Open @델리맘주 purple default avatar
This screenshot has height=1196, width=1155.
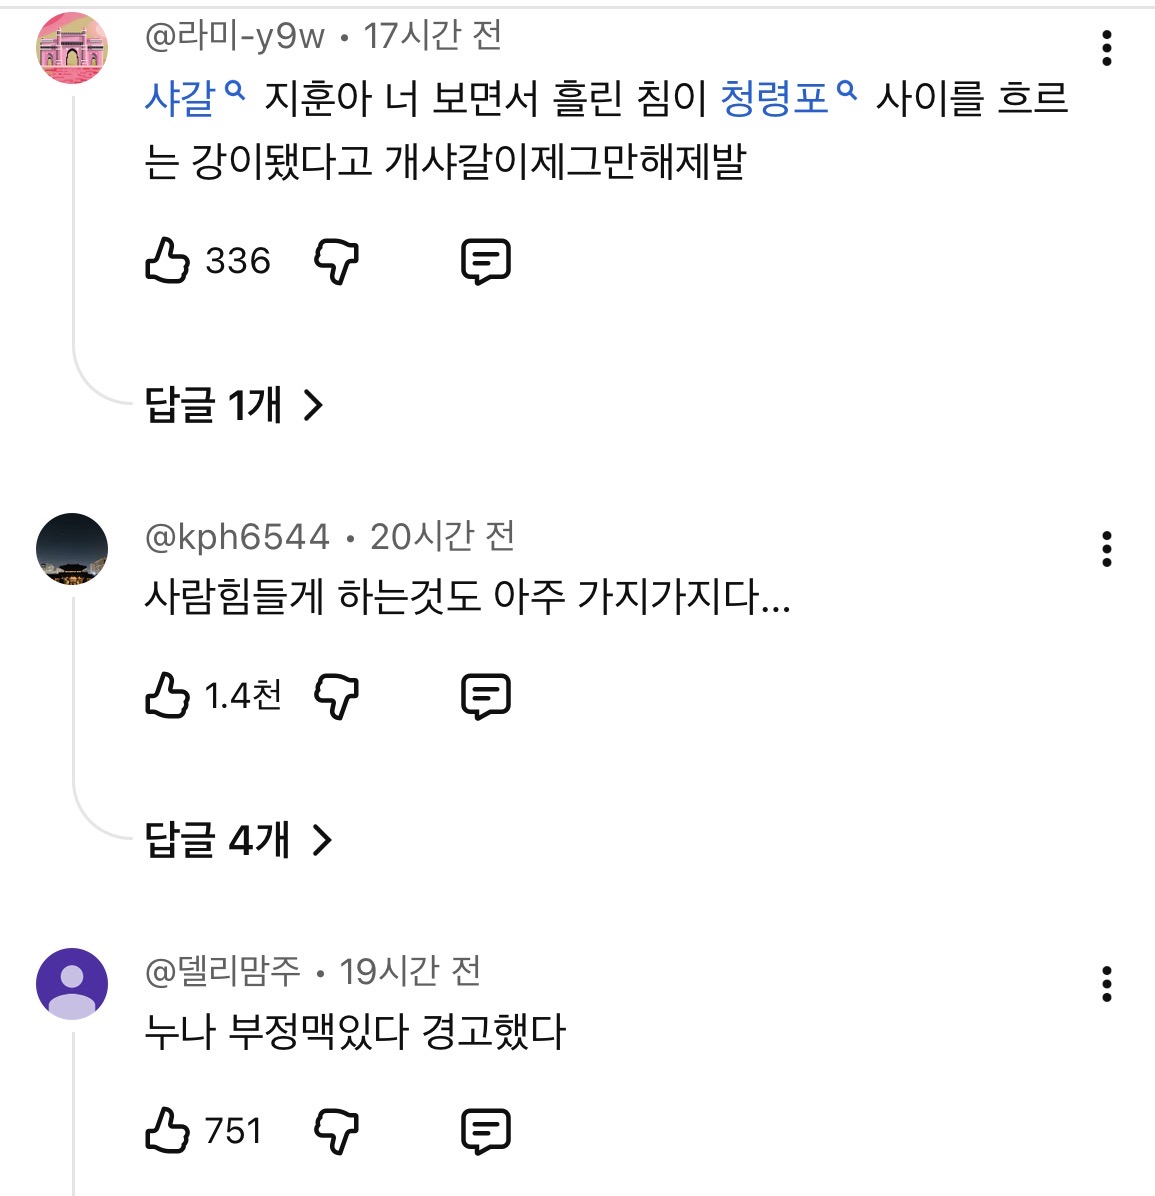pos(72,984)
